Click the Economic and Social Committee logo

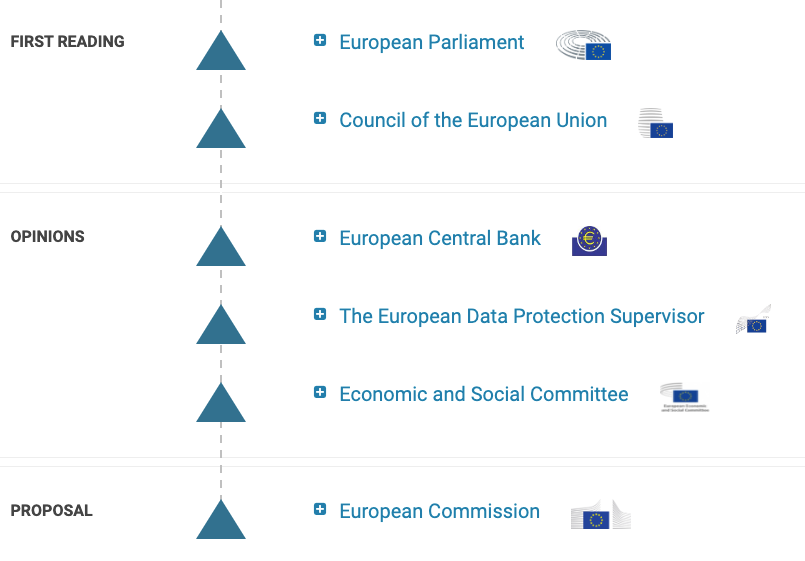coord(684,397)
